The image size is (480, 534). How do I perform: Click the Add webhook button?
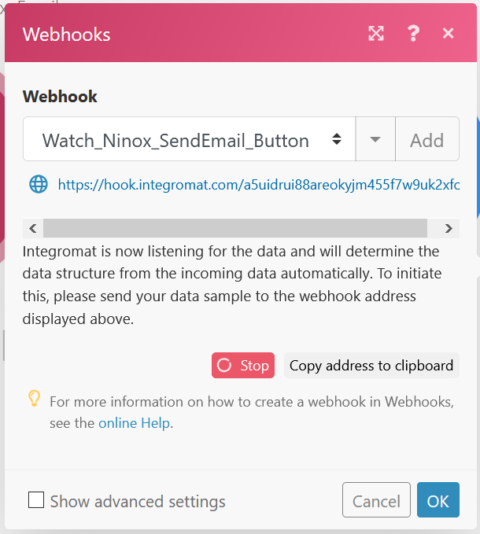coord(427,139)
